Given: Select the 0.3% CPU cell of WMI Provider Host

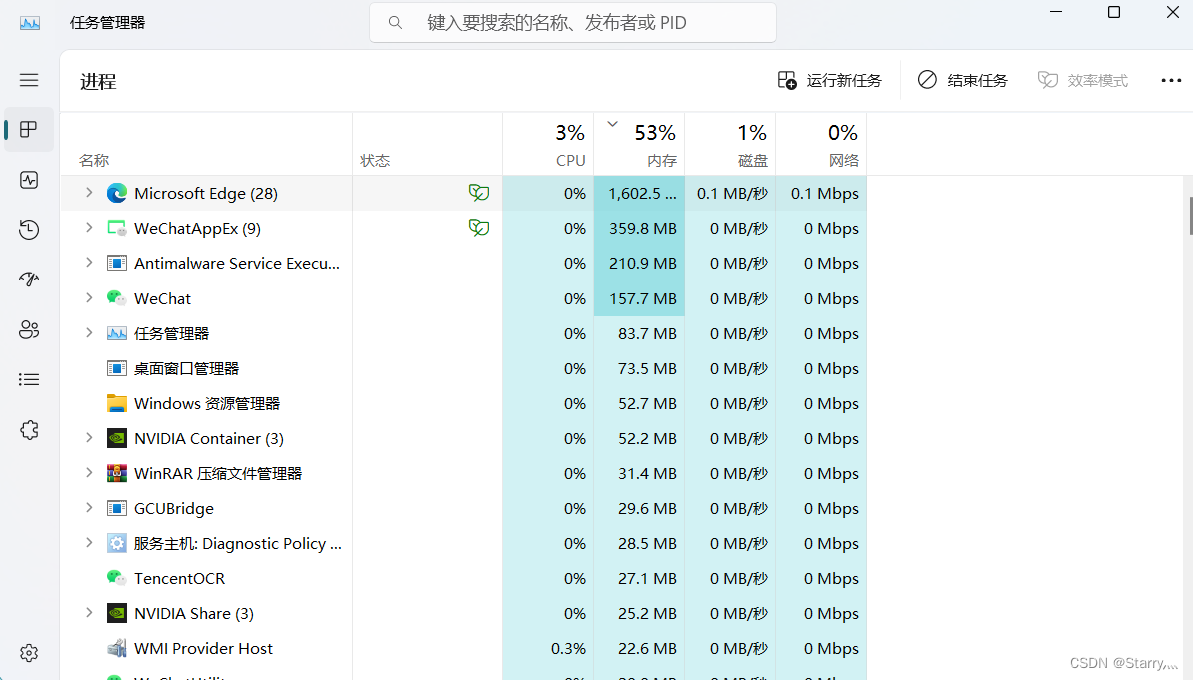Looking at the screenshot, I should 548,648.
